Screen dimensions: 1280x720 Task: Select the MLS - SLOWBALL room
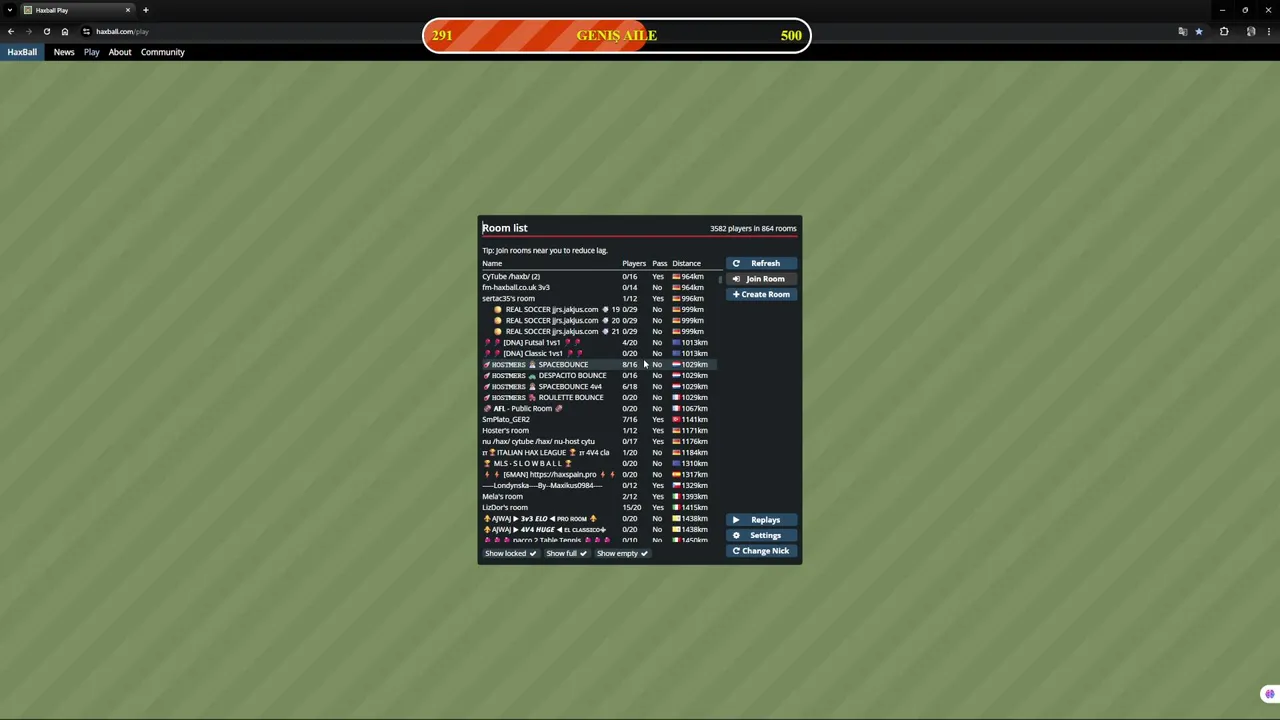598,463
